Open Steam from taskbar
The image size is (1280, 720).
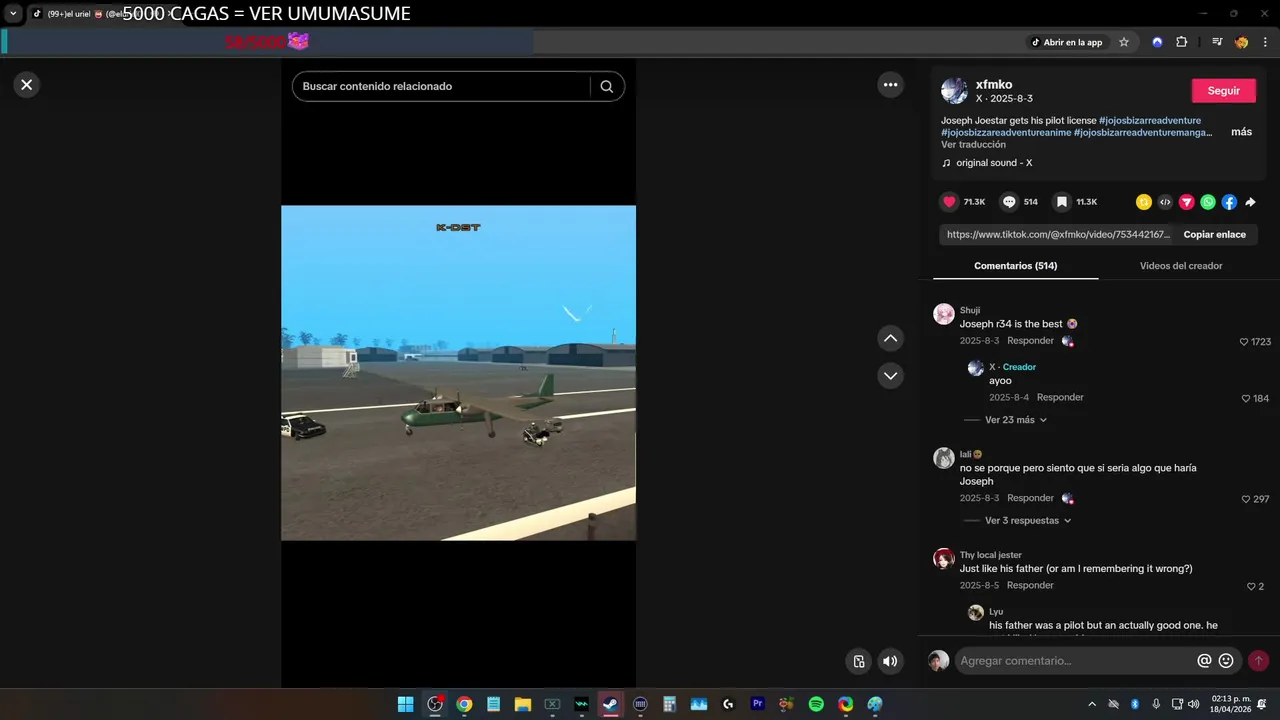pos(610,704)
